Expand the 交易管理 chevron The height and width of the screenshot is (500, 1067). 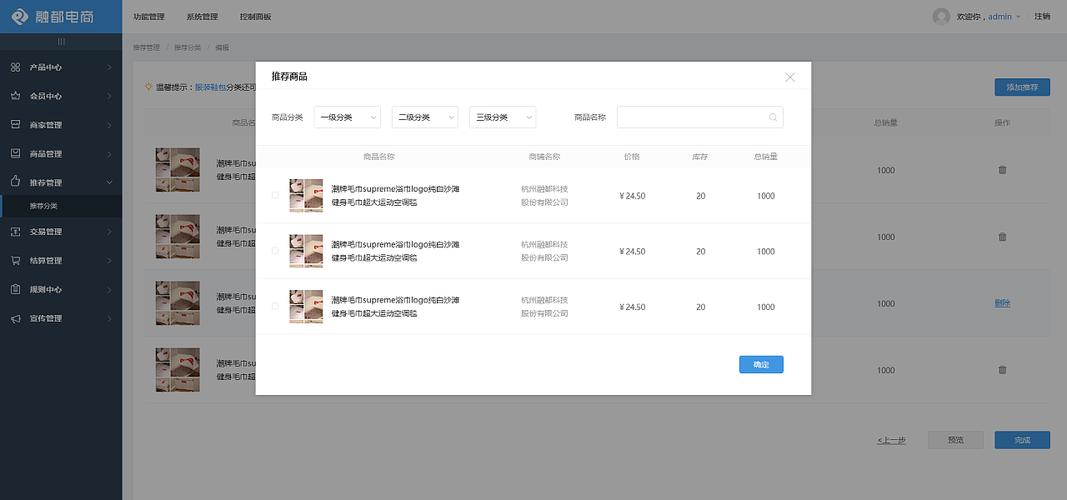tap(109, 231)
